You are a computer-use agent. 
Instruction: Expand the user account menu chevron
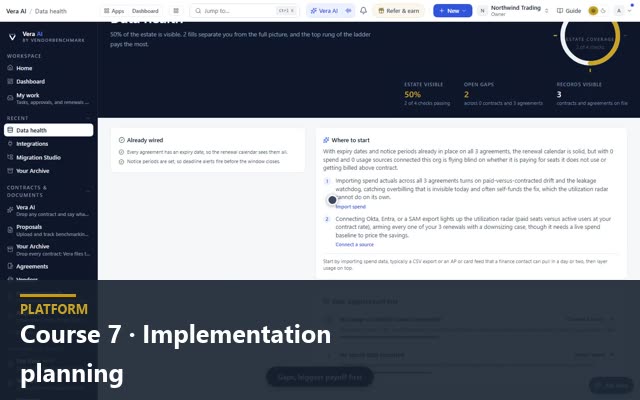coord(629,11)
